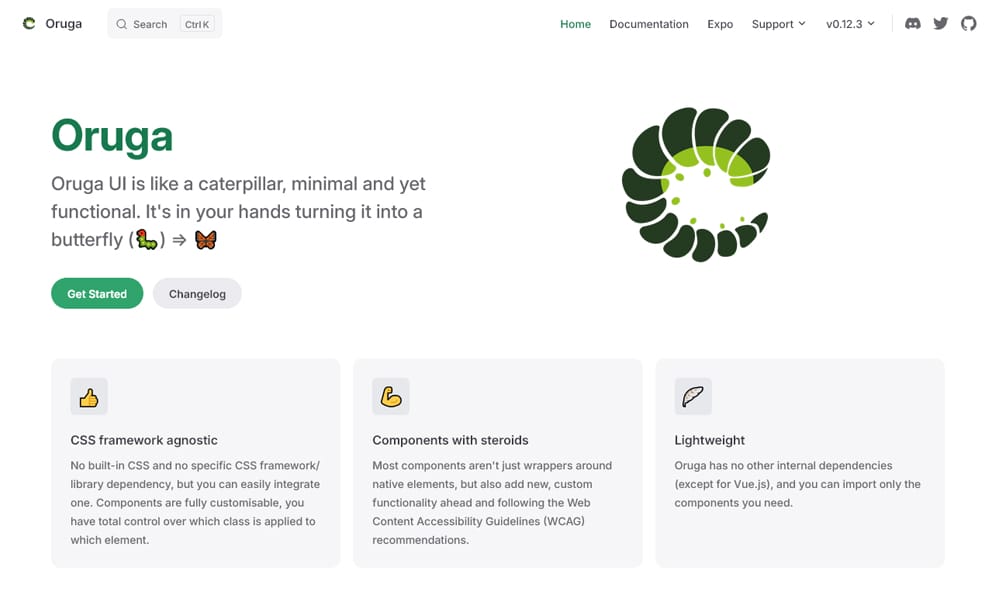
Task: Click the flexed biceps icon on steroids card
Action: click(390, 396)
